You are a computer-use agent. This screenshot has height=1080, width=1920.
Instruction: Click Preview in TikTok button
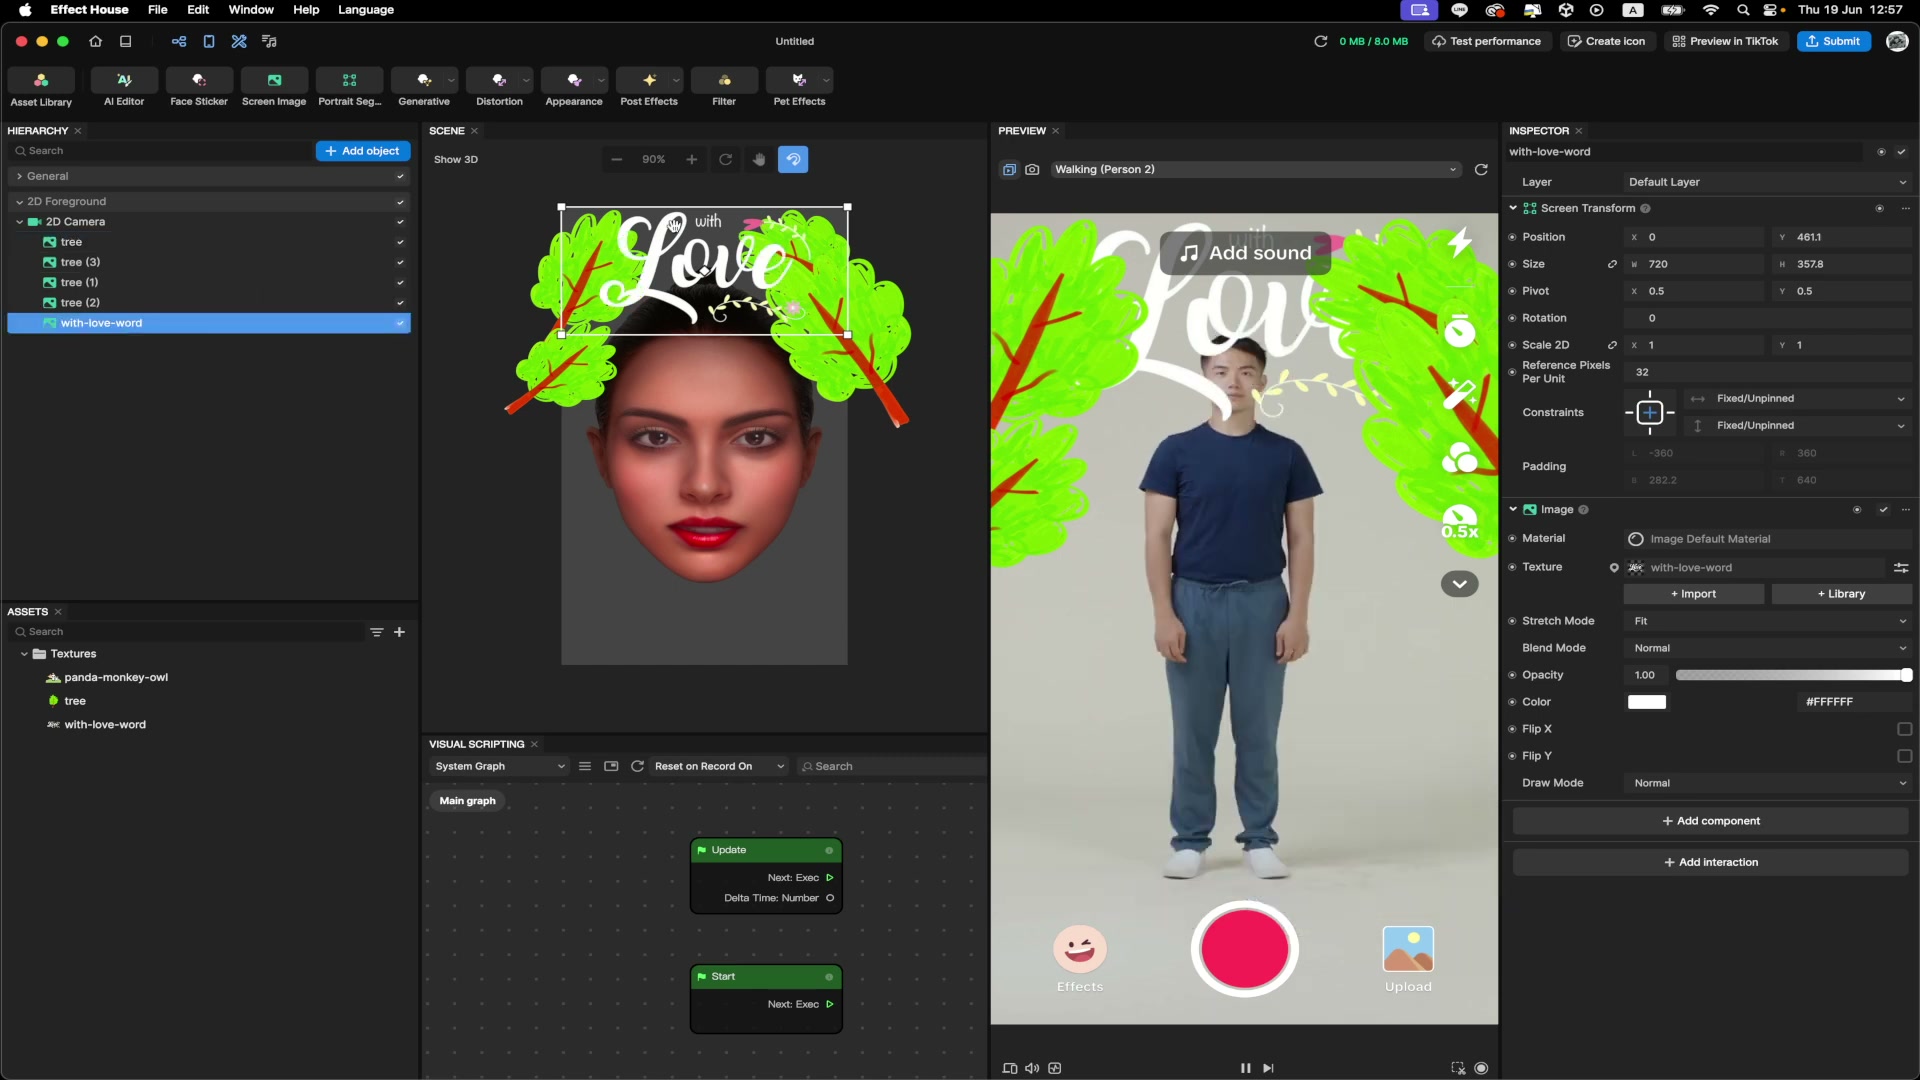coord(1725,41)
